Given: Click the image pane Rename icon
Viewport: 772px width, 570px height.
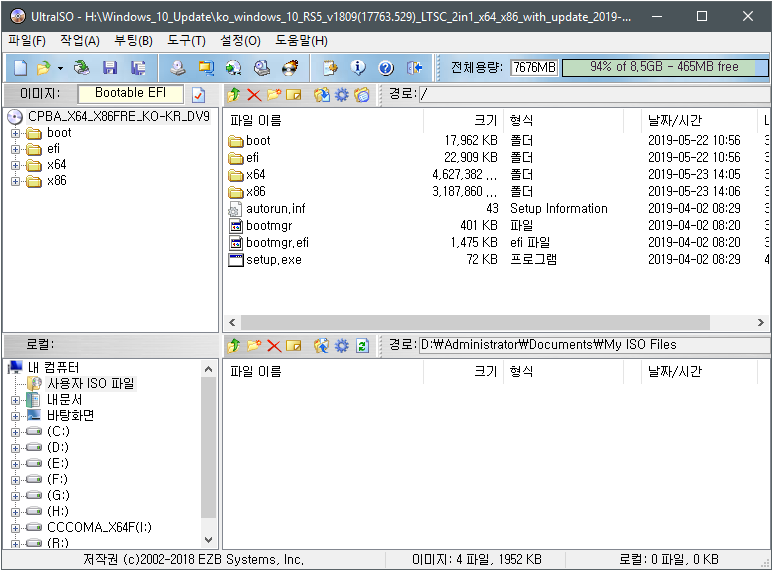Looking at the screenshot, I should click(x=293, y=95).
